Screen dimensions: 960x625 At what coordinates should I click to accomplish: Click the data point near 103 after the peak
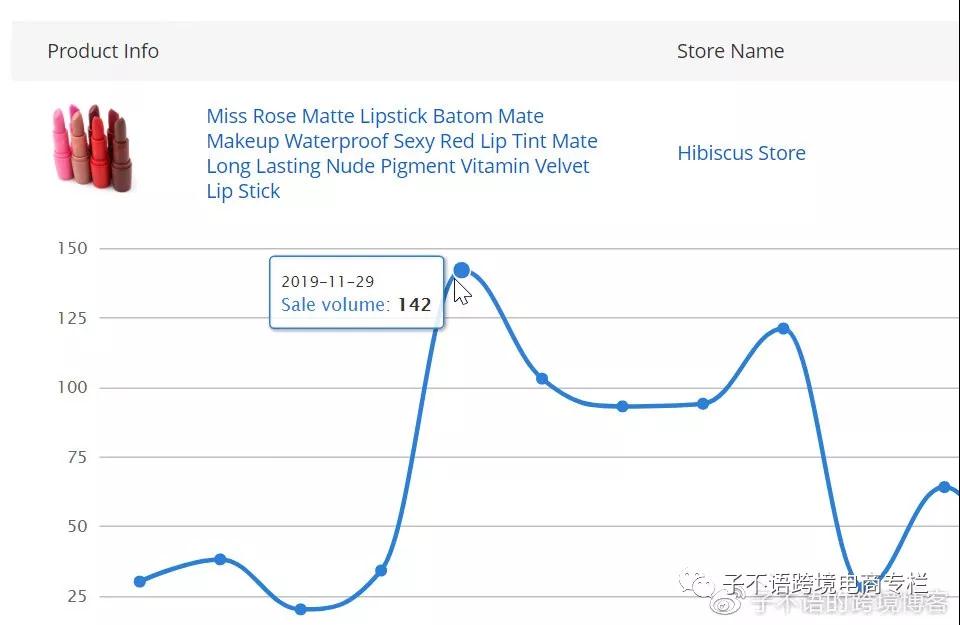[x=542, y=379]
